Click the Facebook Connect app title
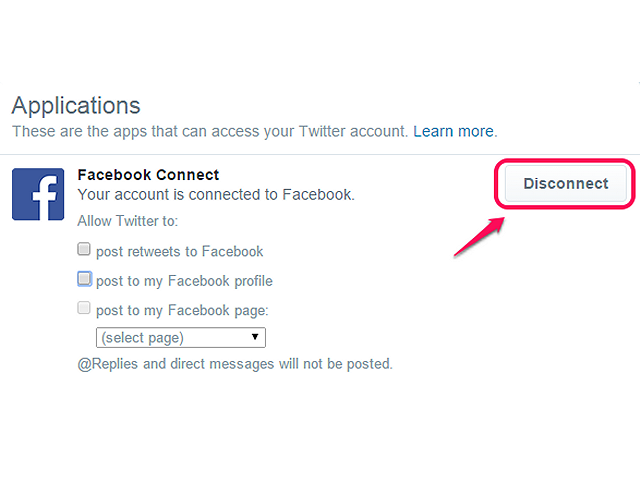 tap(148, 175)
